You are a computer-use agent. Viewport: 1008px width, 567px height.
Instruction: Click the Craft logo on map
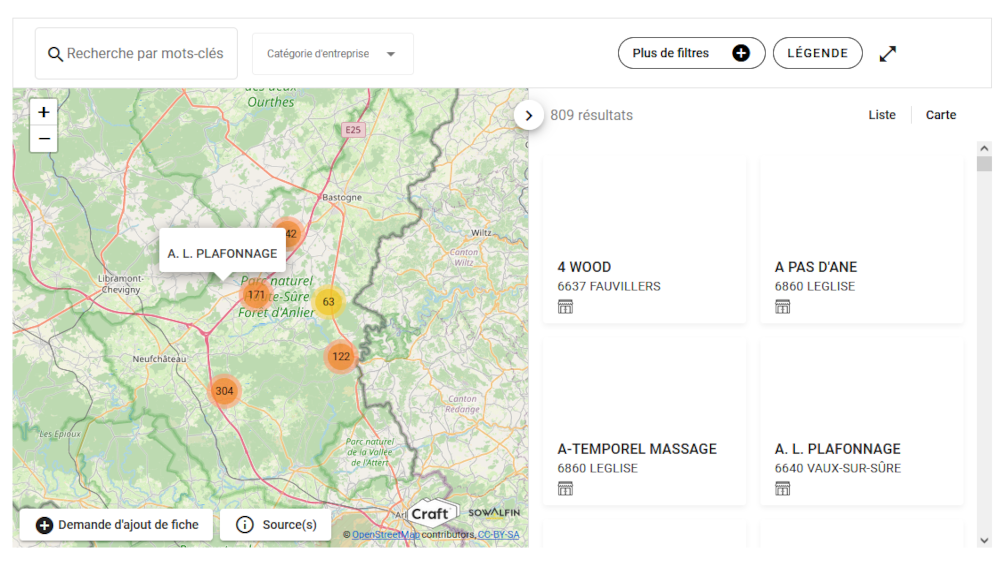pos(432,513)
